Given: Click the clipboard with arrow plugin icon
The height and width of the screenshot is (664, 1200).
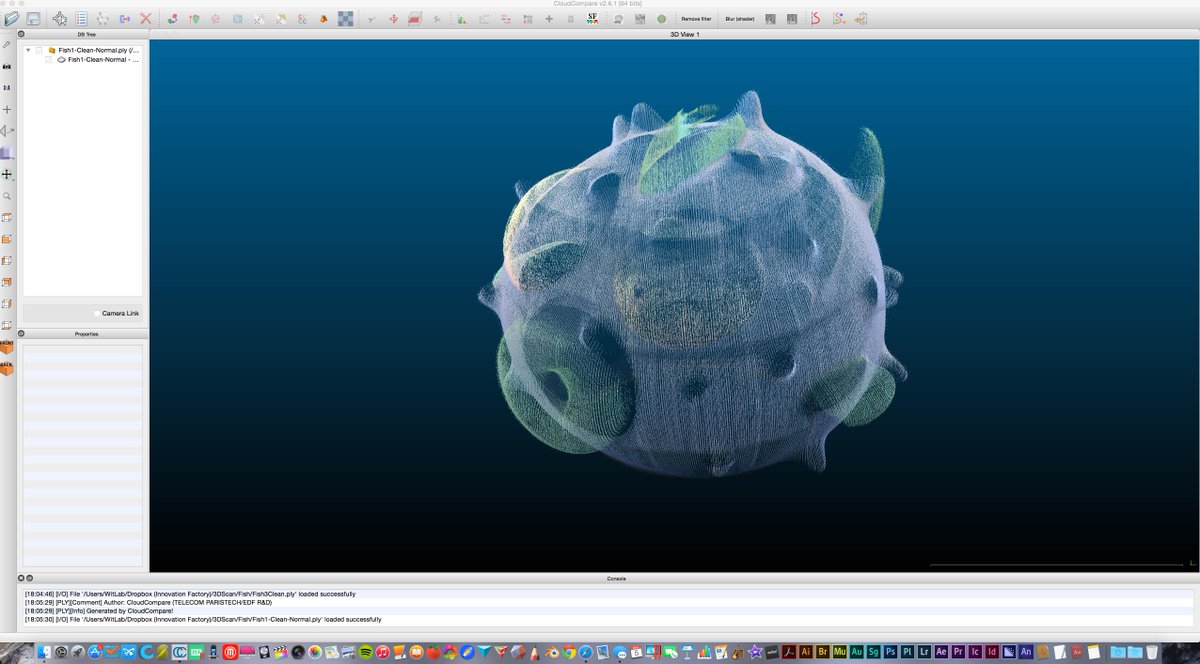Looking at the screenshot, I should [x=861, y=19].
